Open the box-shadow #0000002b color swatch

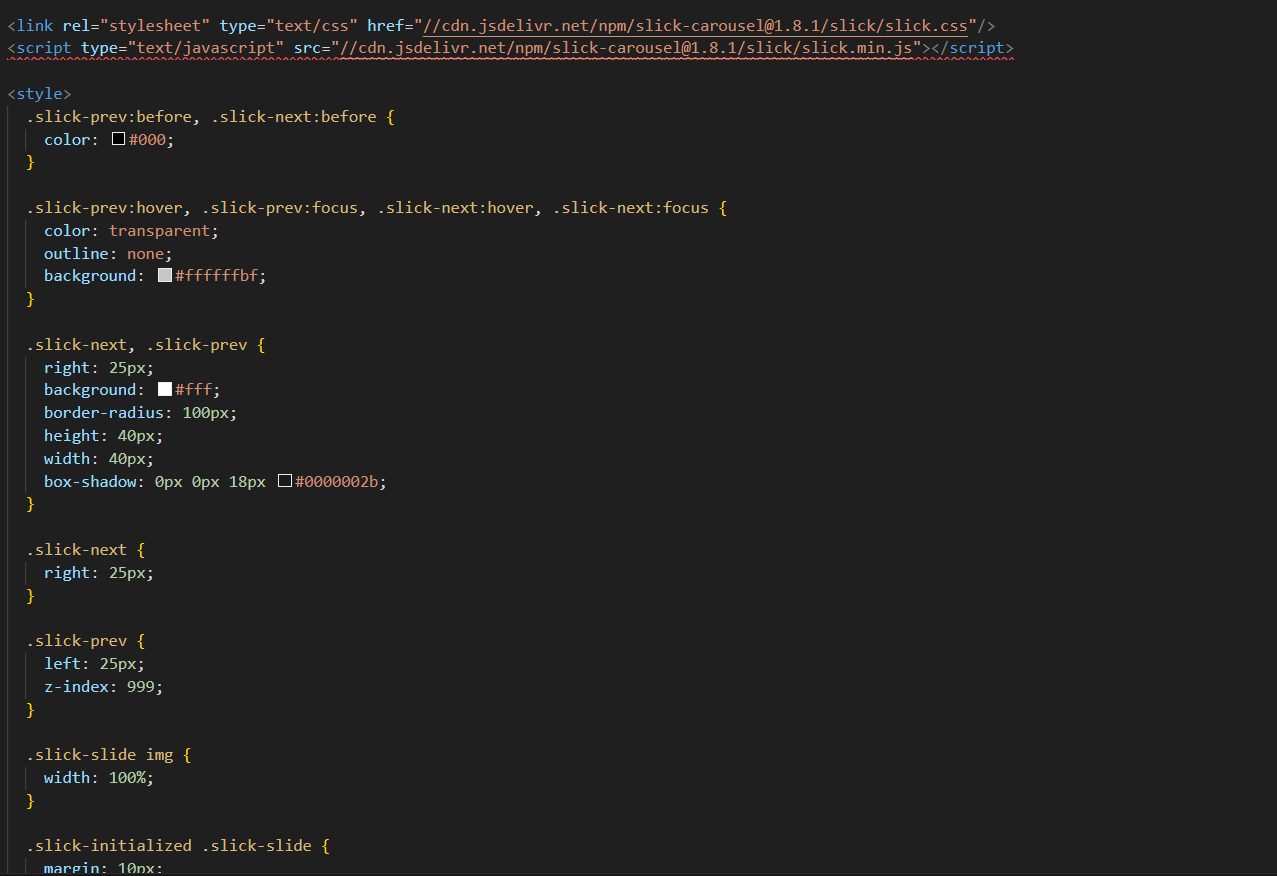click(284, 482)
